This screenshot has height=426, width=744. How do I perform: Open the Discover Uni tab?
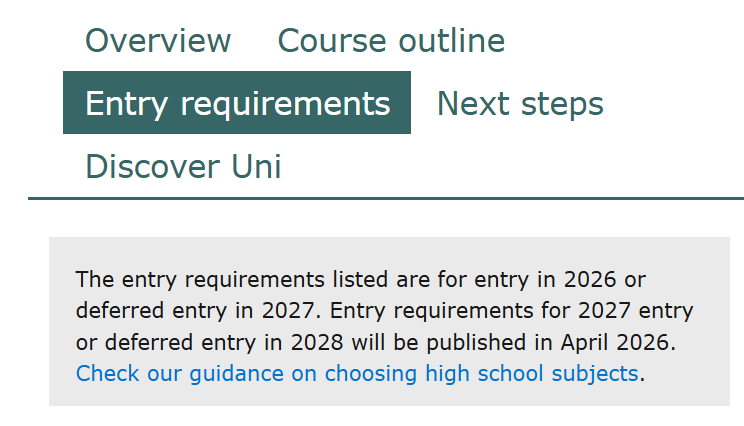183,166
